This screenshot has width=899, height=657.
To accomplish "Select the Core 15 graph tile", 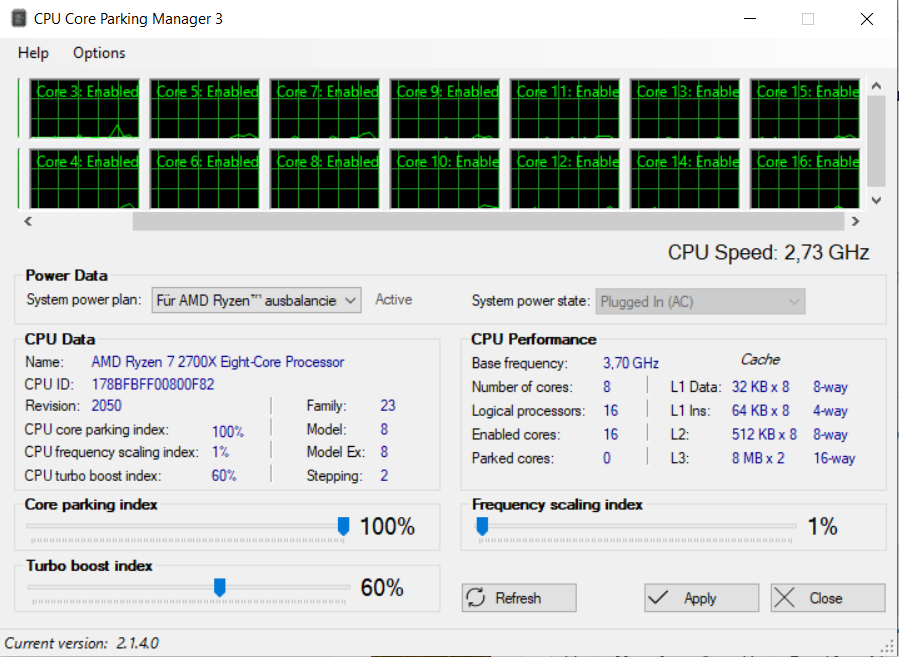I will 805,109.
